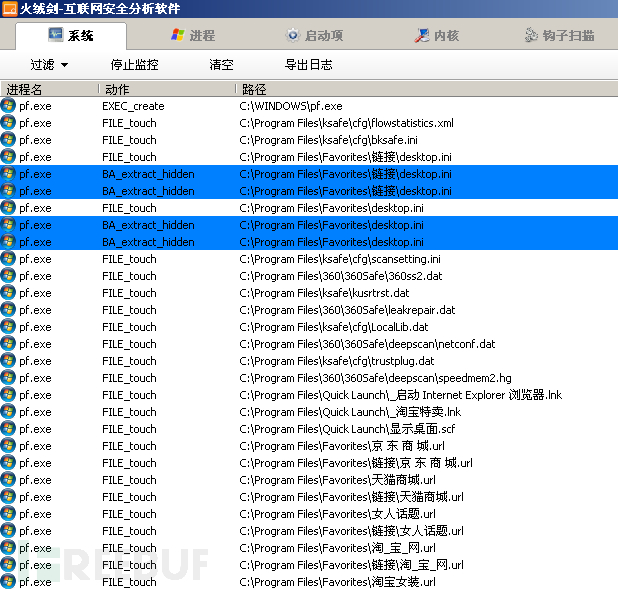Click 清空 to clear the log
Viewport: 618px width, 589px height.
point(221,65)
